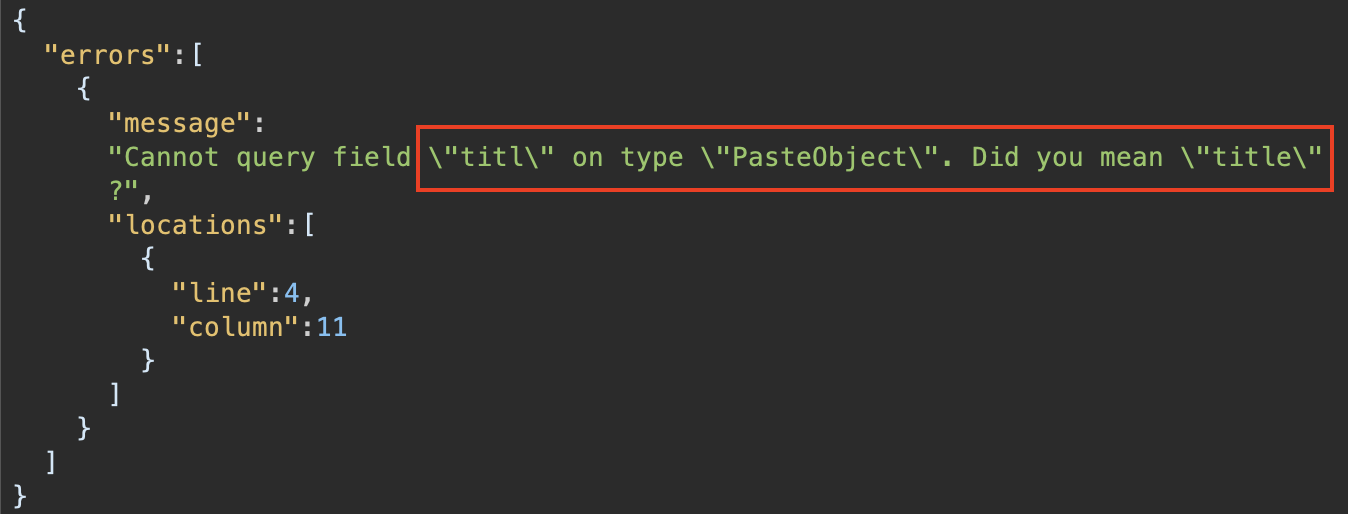1348x514 pixels.
Task: Click the opening brace above the "line" key
Action: (148, 258)
